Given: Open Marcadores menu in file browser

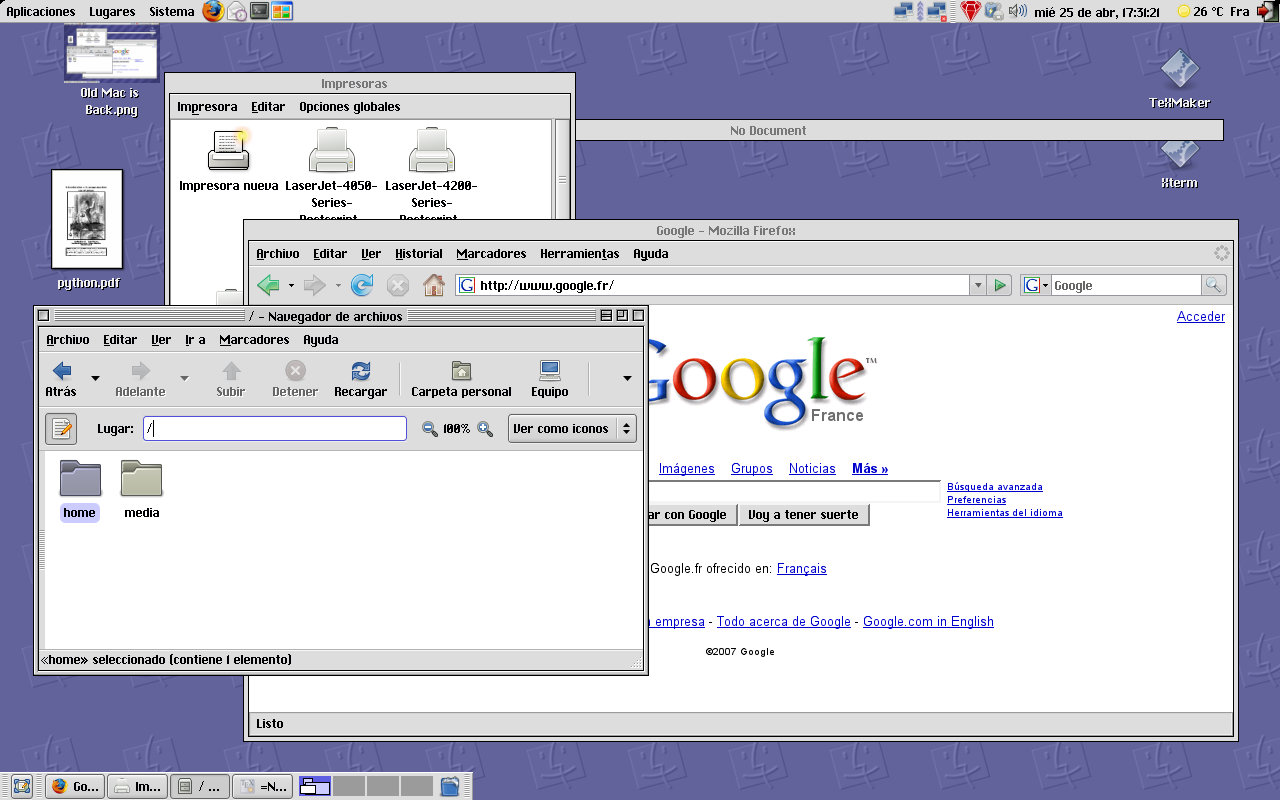Looking at the screenshot, I should pos(254,340).
